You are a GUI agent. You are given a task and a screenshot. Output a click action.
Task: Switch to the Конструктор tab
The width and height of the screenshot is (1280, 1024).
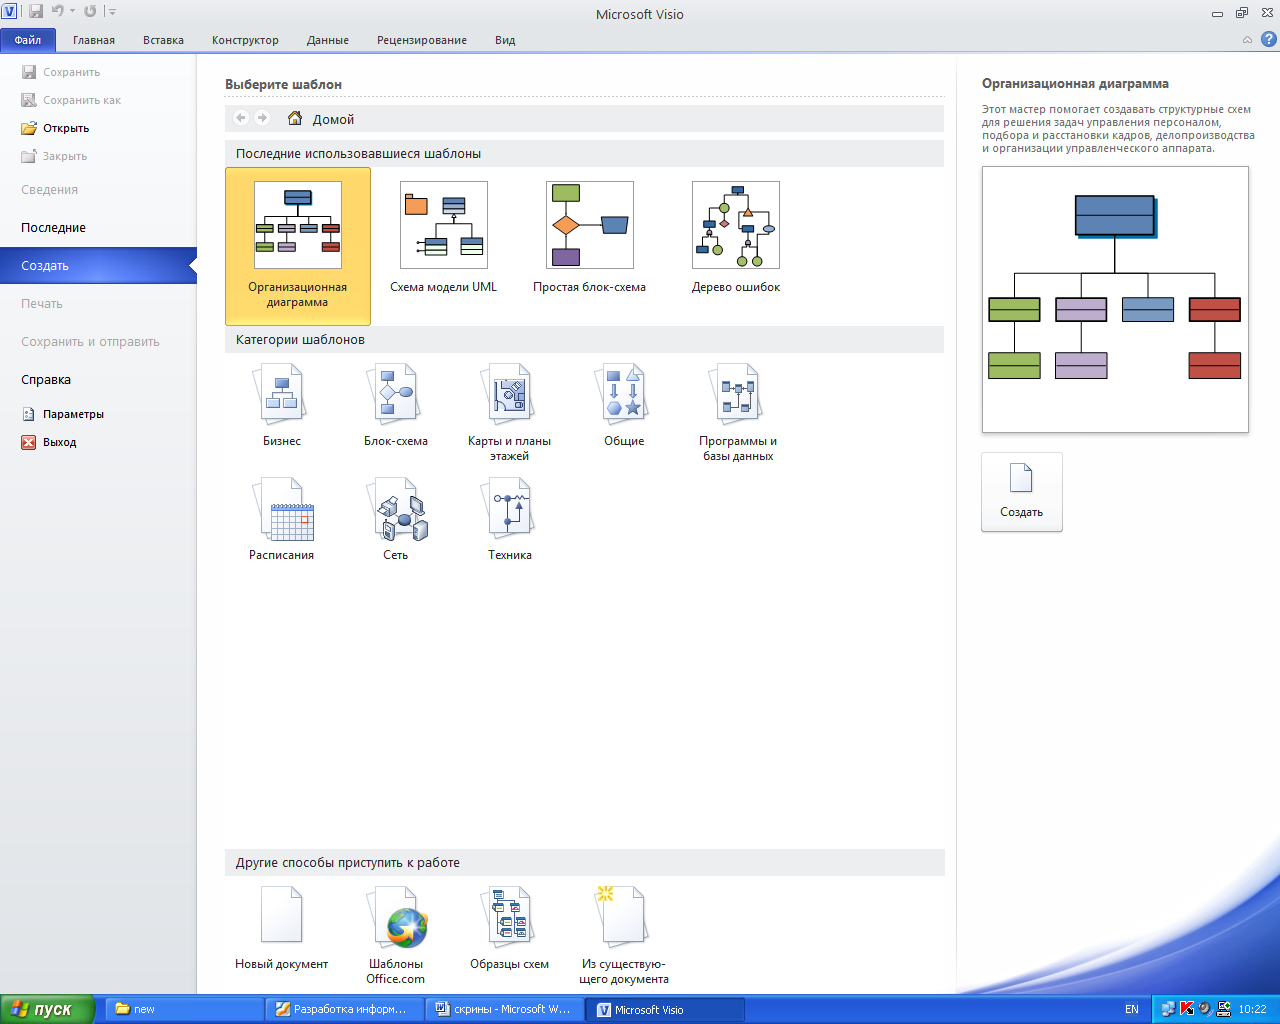245,40
